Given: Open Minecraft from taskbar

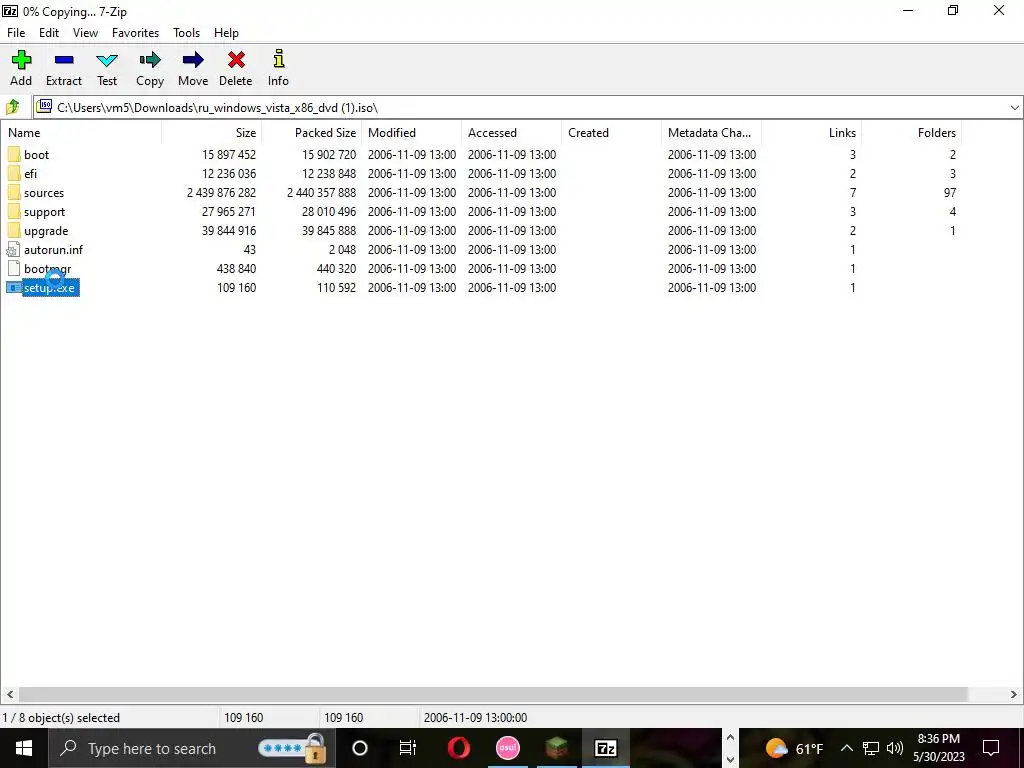Looking at the screenshot, I should click(x=556, y=748).
